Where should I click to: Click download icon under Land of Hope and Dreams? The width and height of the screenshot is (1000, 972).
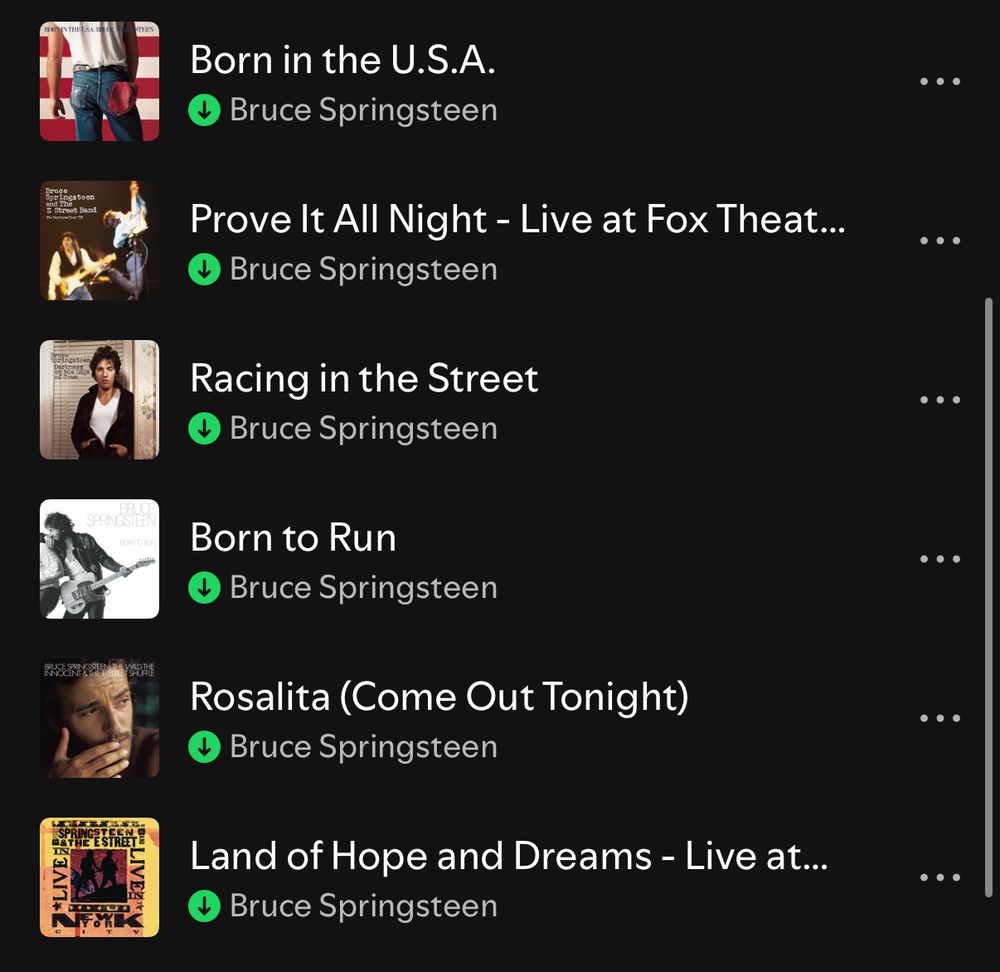tap(205, 906)
